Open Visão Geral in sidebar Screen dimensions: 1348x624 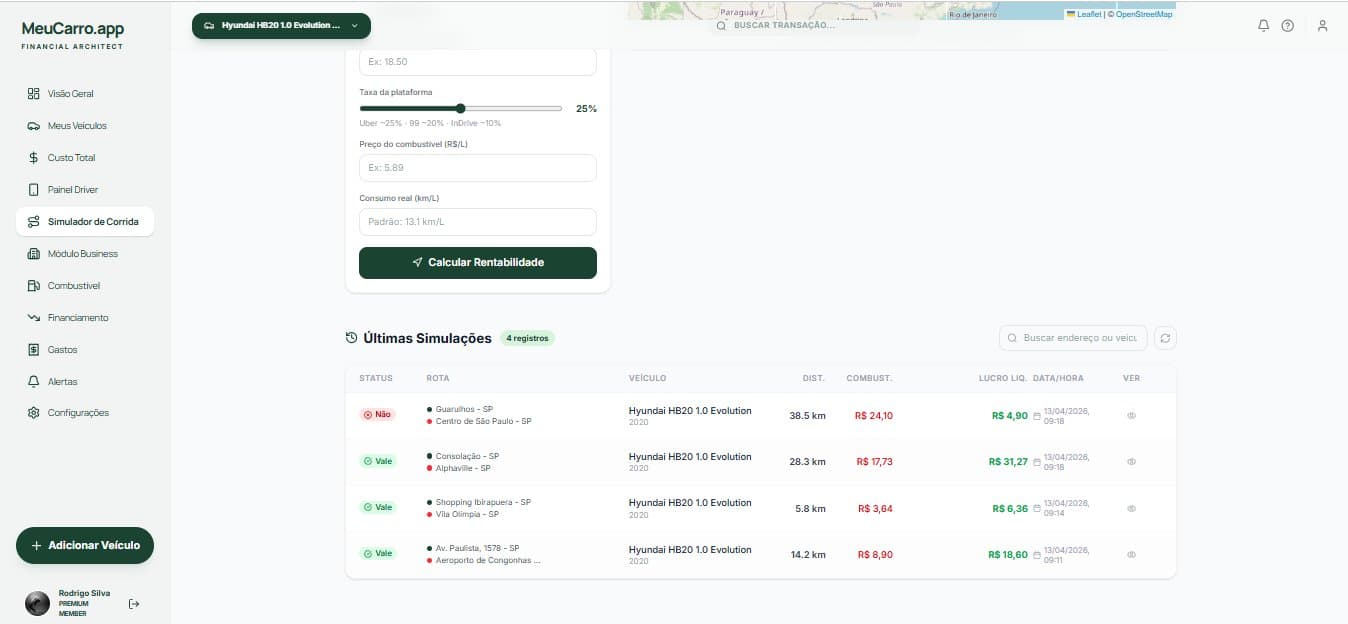click(71, 94)
